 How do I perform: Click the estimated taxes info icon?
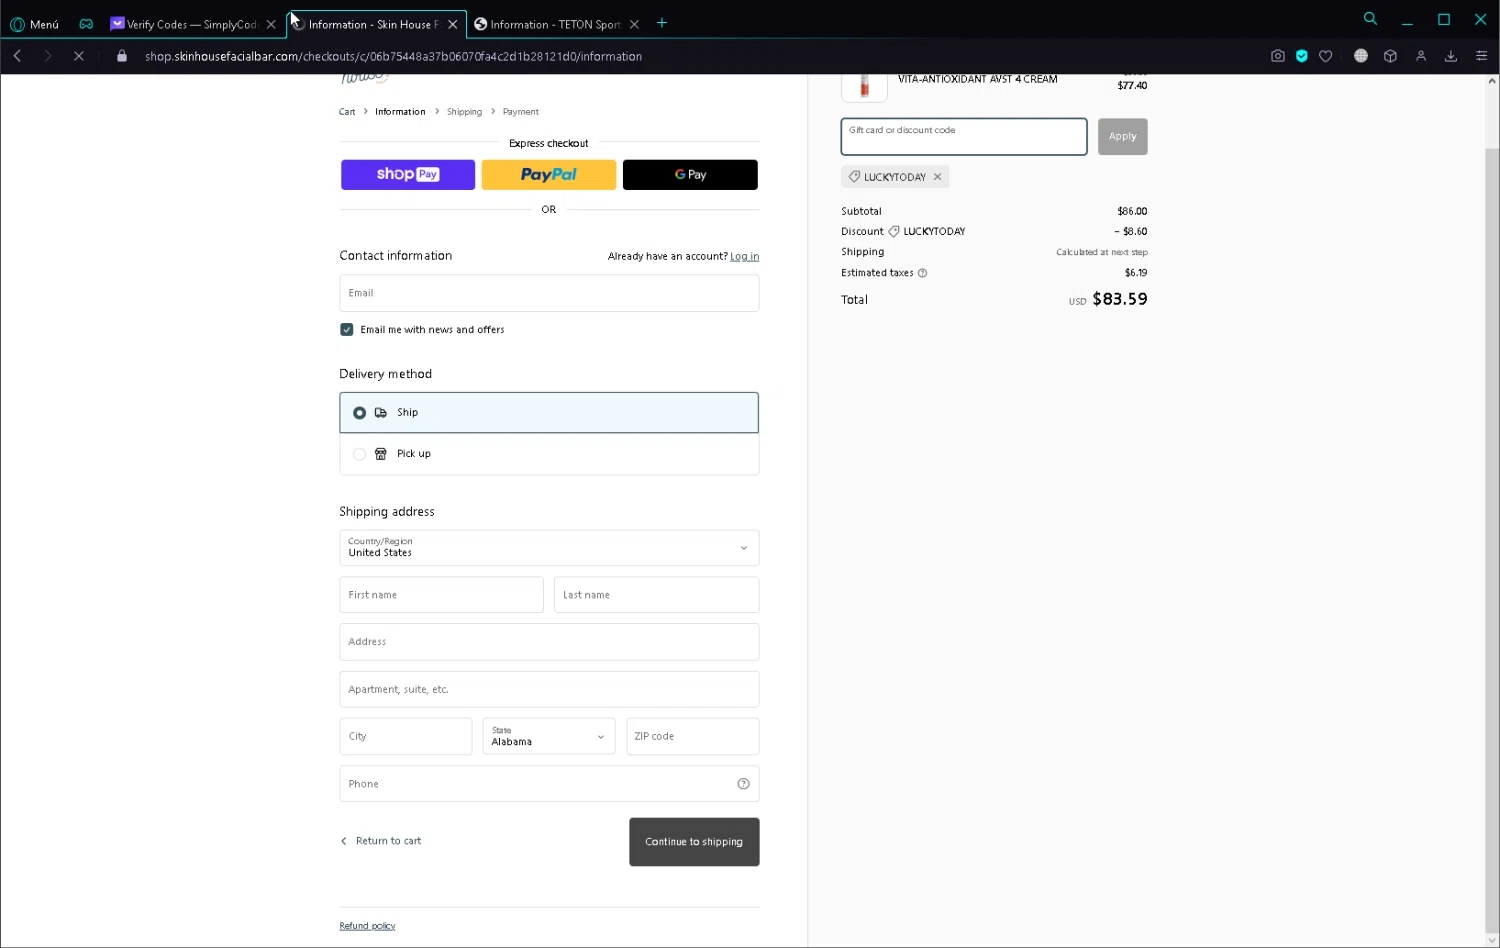pos(922,273)
